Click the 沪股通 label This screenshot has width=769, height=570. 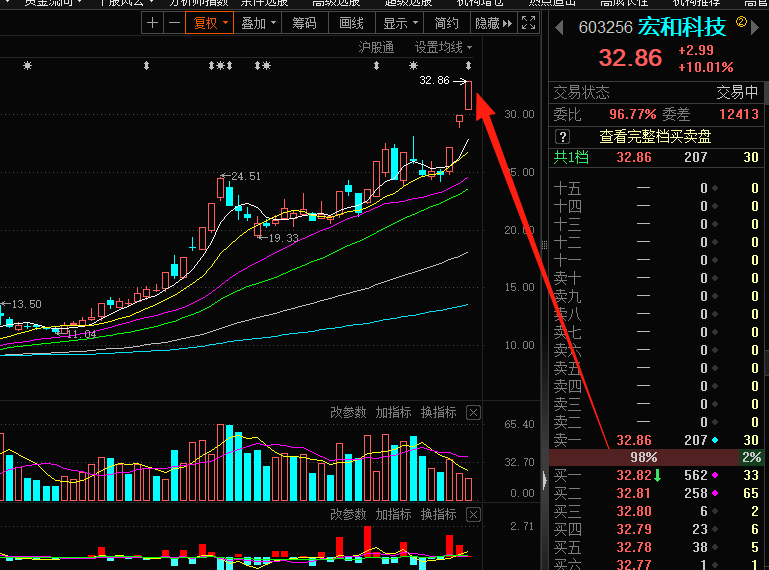pyautogui.click(x=376, y=47)
